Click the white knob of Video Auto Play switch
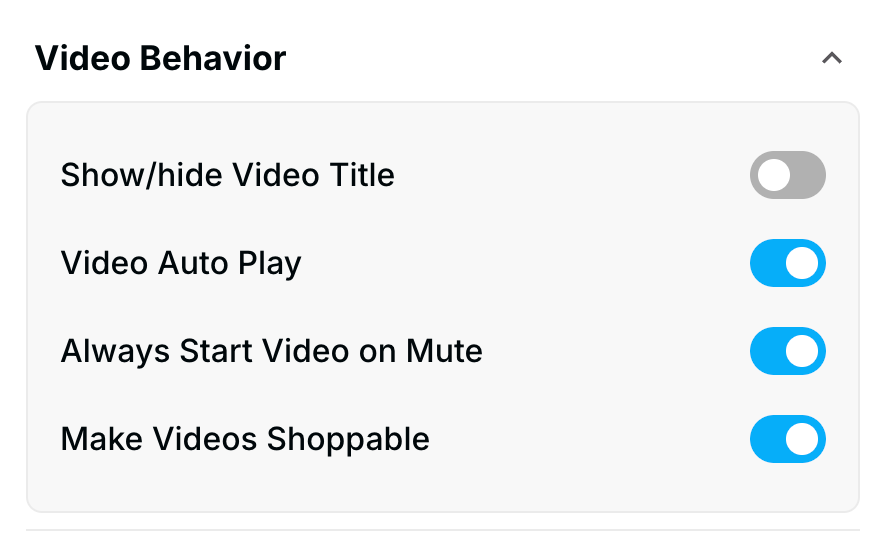Screen dimensions: 882x548 click(x=802, y=263)
